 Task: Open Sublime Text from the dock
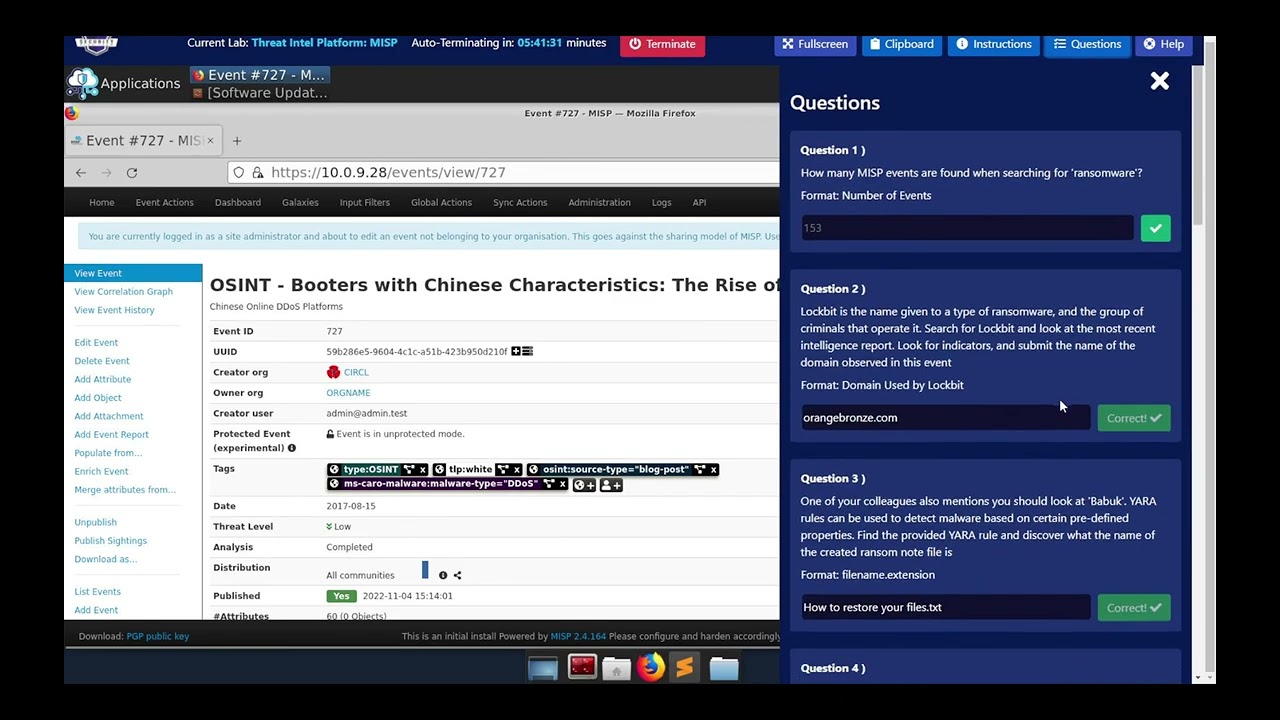[685, 667]
